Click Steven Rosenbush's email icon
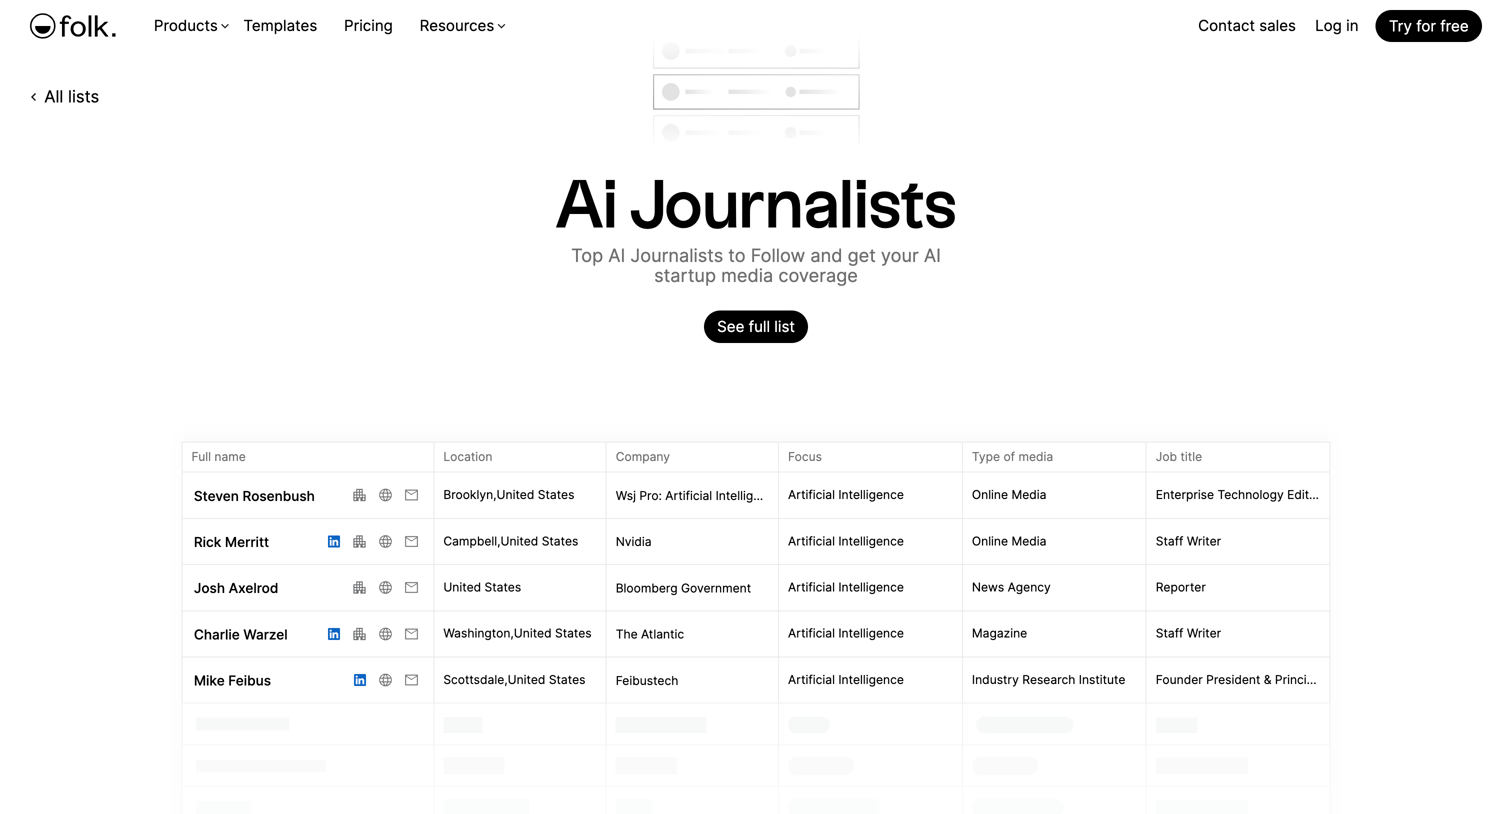 411,495
